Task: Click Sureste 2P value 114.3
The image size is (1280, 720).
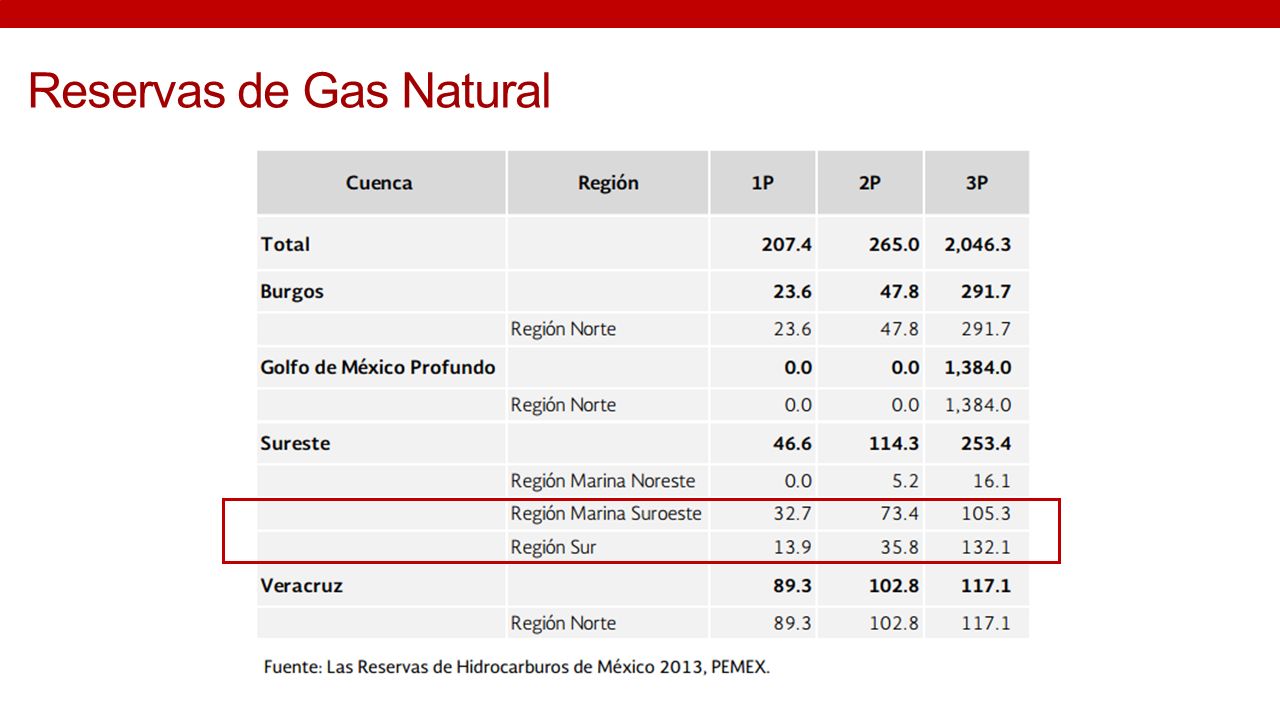Action: (894, 443)
